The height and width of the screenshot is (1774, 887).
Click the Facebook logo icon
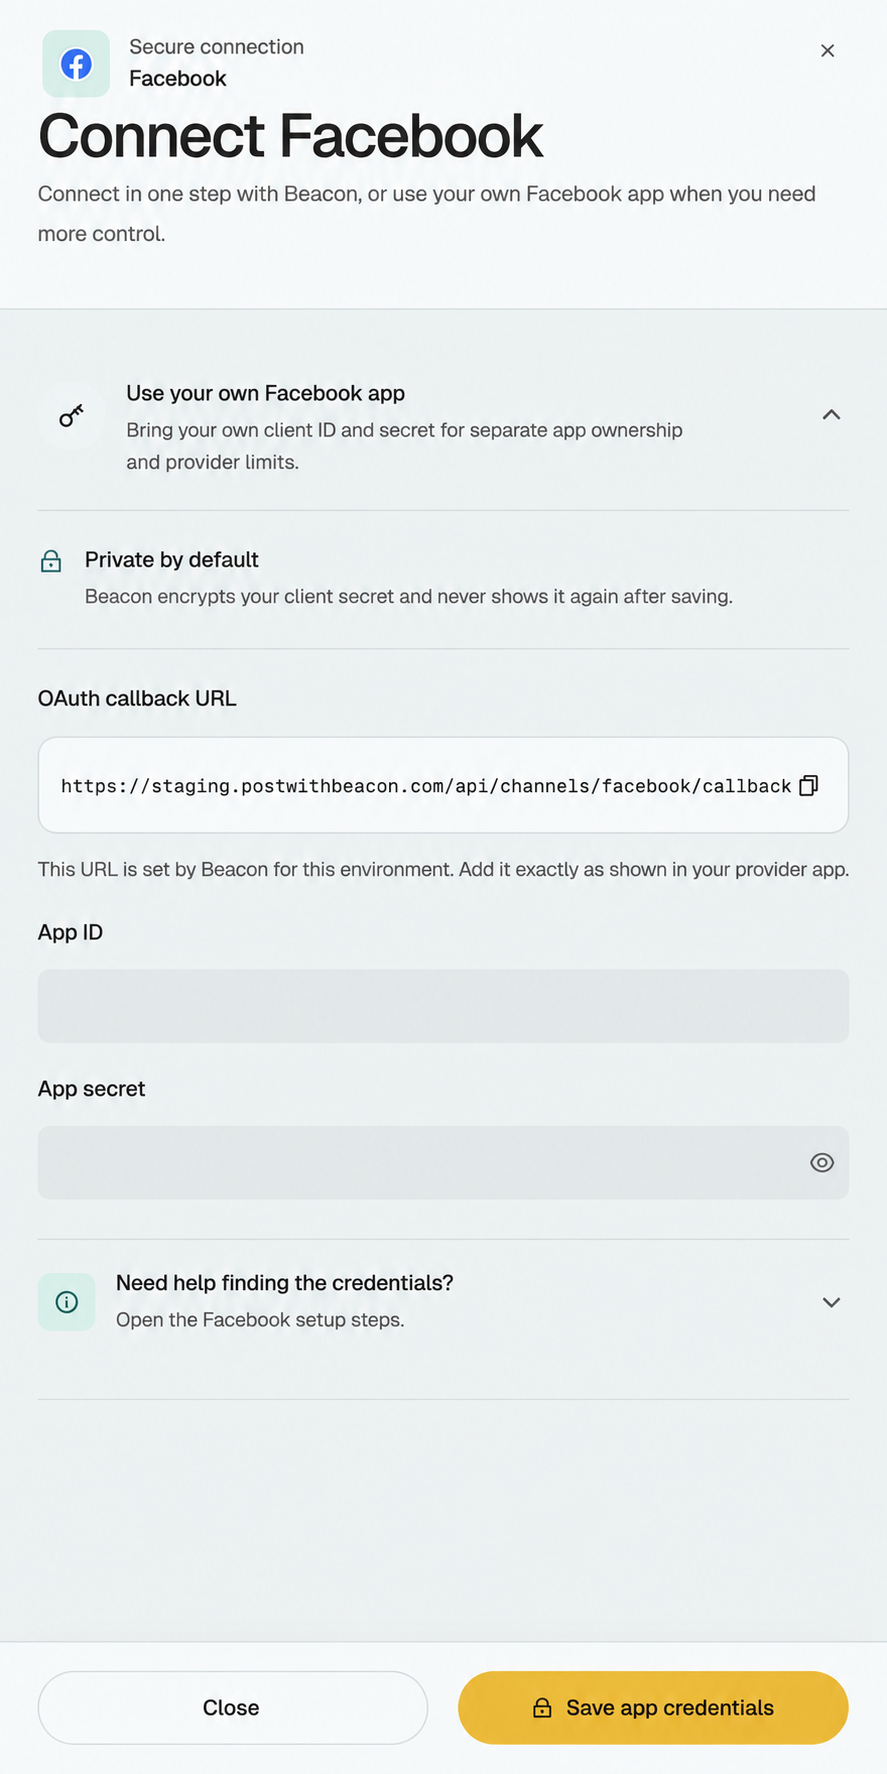pyautogui.click(x=76, y=64)
